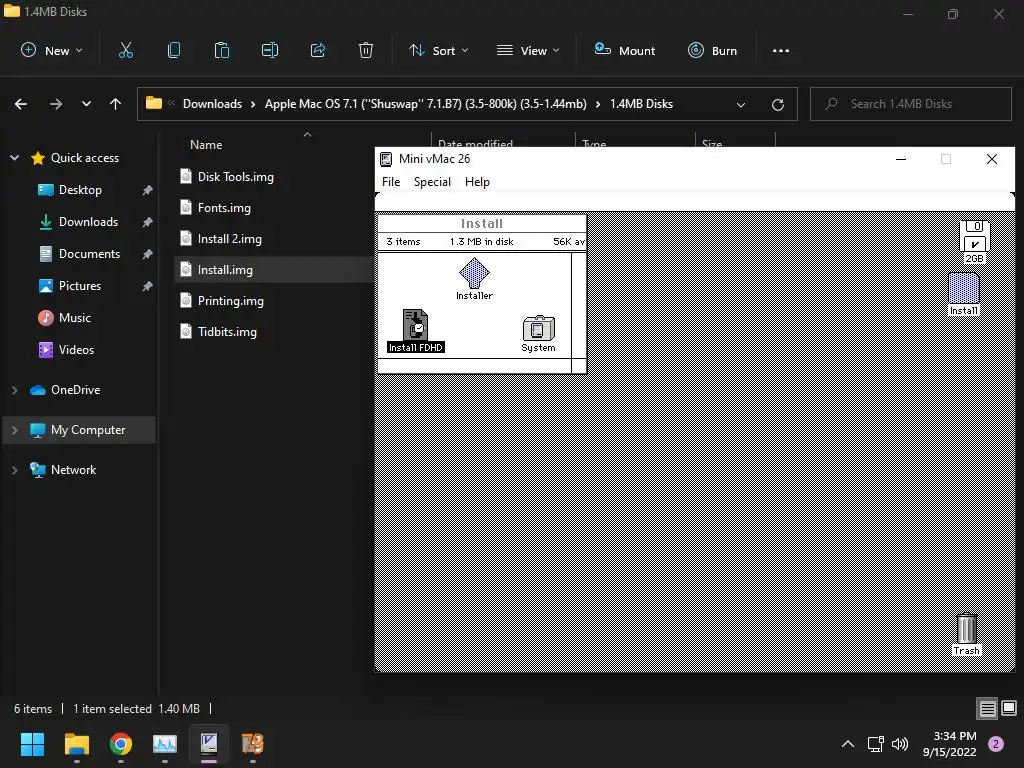Click the Search 1.4MB Disks field
This screenshot has width=1024, height=768.
pyautogui.click(x=910, y=104)
